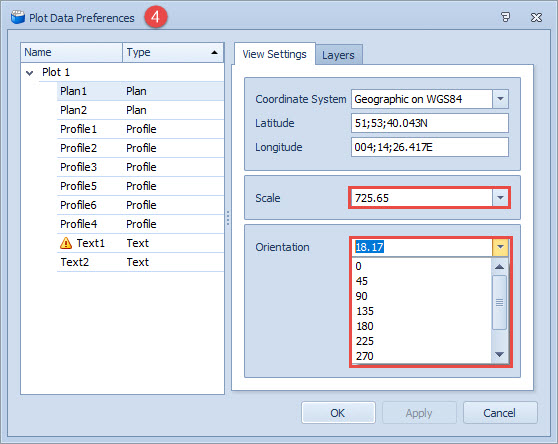The image size is (558, 444).
Task: Collapse the Plot 1 tree node
Action: (30, 73)
